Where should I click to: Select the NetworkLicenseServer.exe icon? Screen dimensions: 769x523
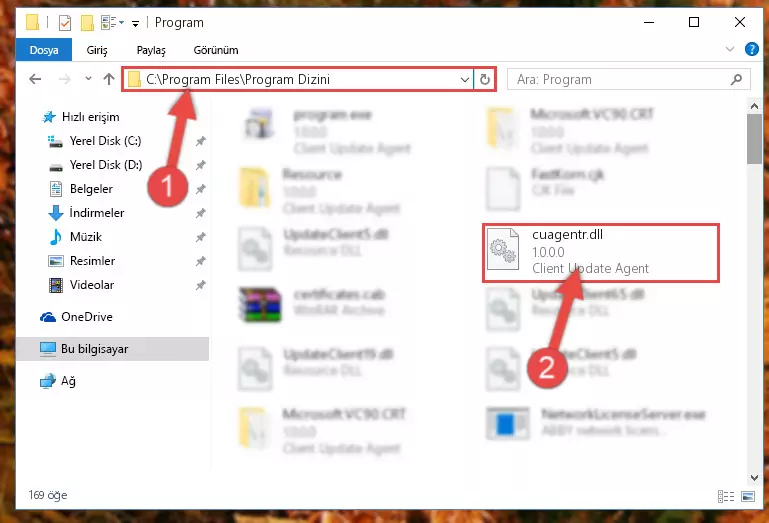pyautogui.click(x=508, y=423)
